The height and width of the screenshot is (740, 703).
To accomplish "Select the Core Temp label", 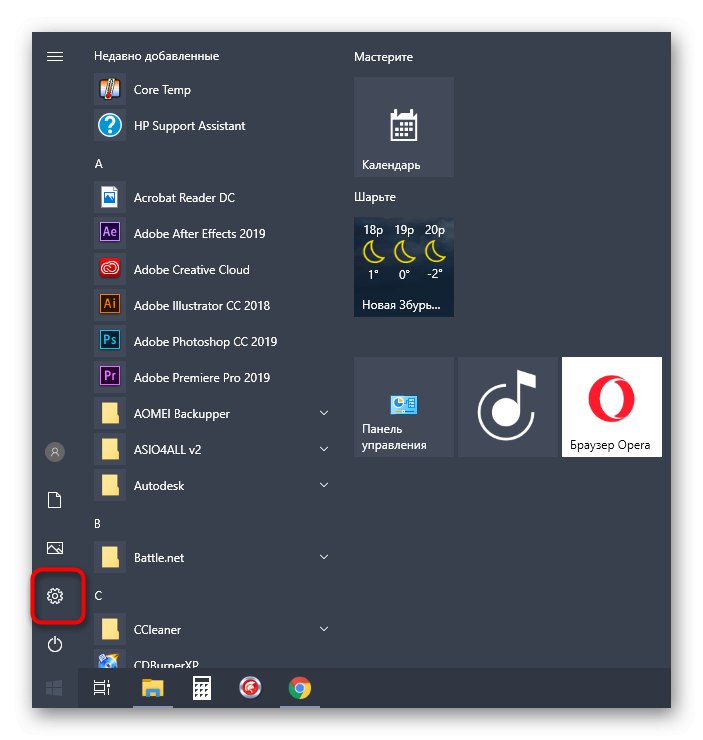I will pyautogui.click(x=162, y=90).
